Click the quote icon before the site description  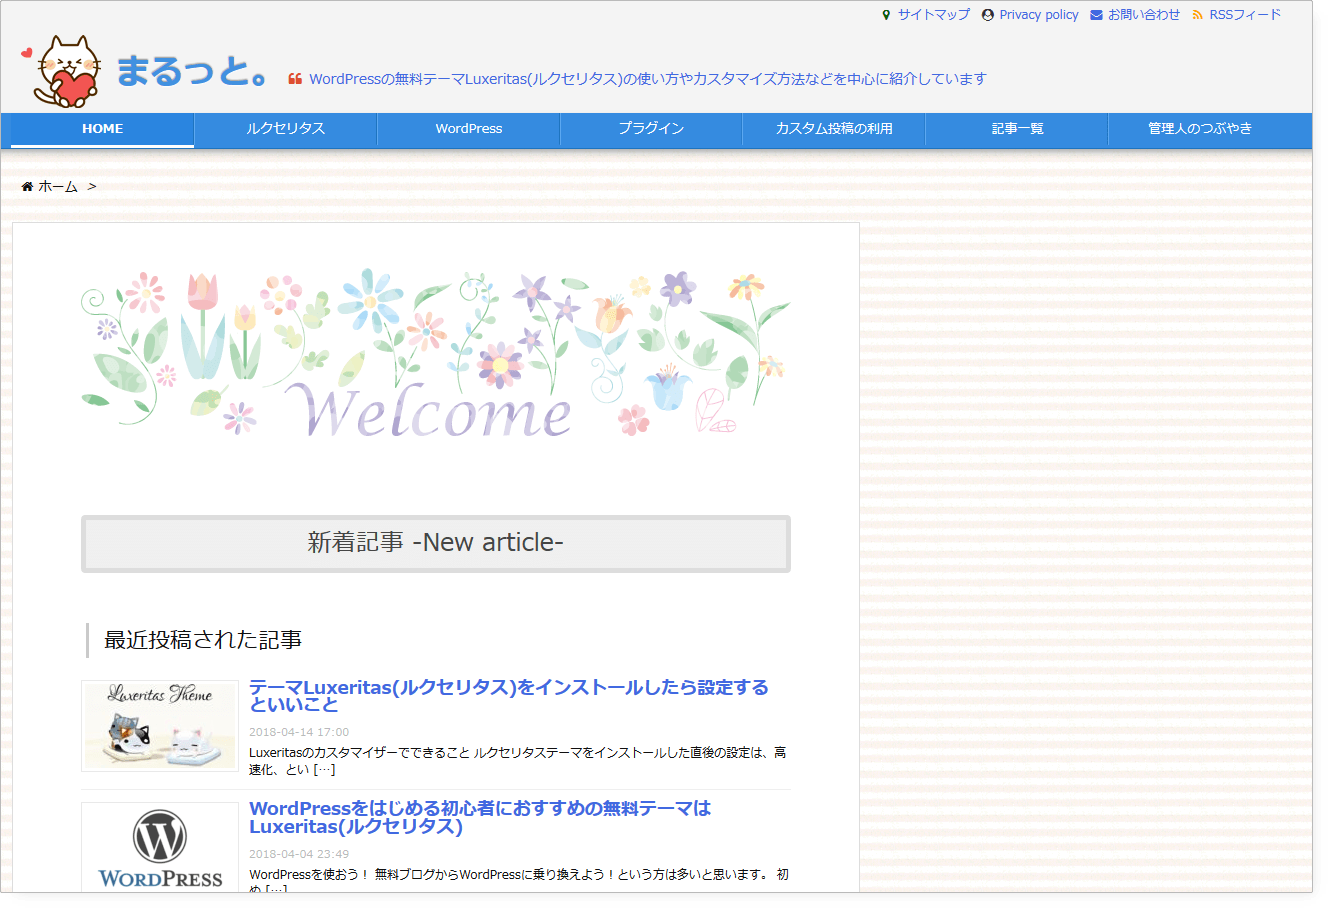pos(293,78)
